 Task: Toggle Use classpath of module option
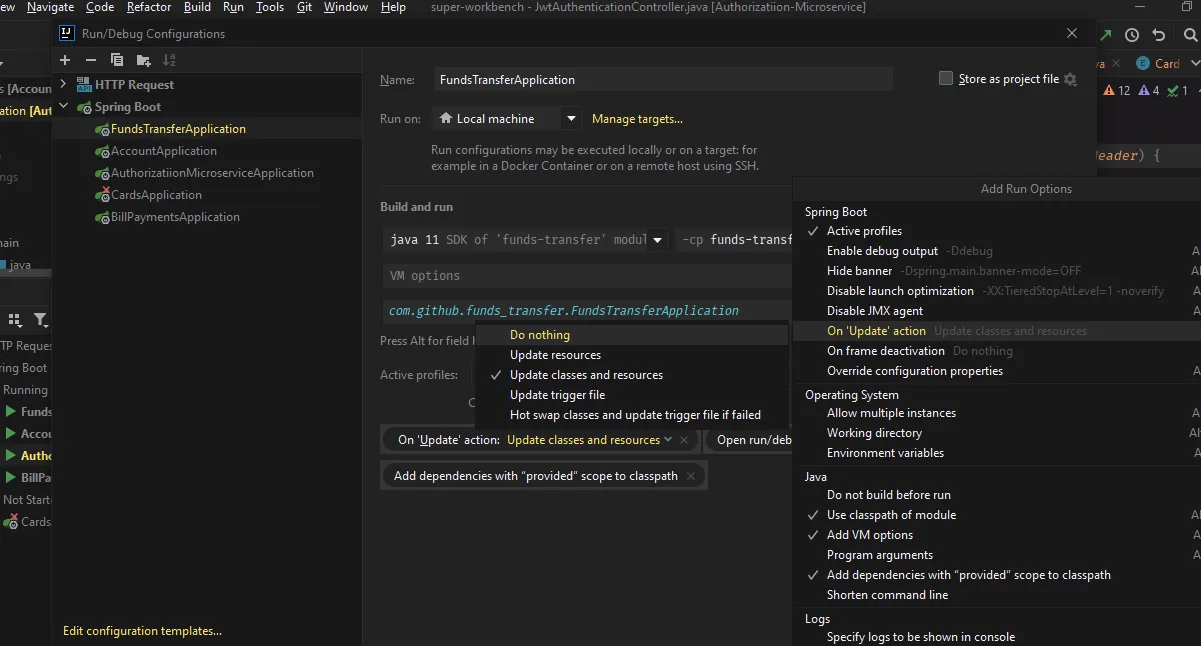pos(890,515)
